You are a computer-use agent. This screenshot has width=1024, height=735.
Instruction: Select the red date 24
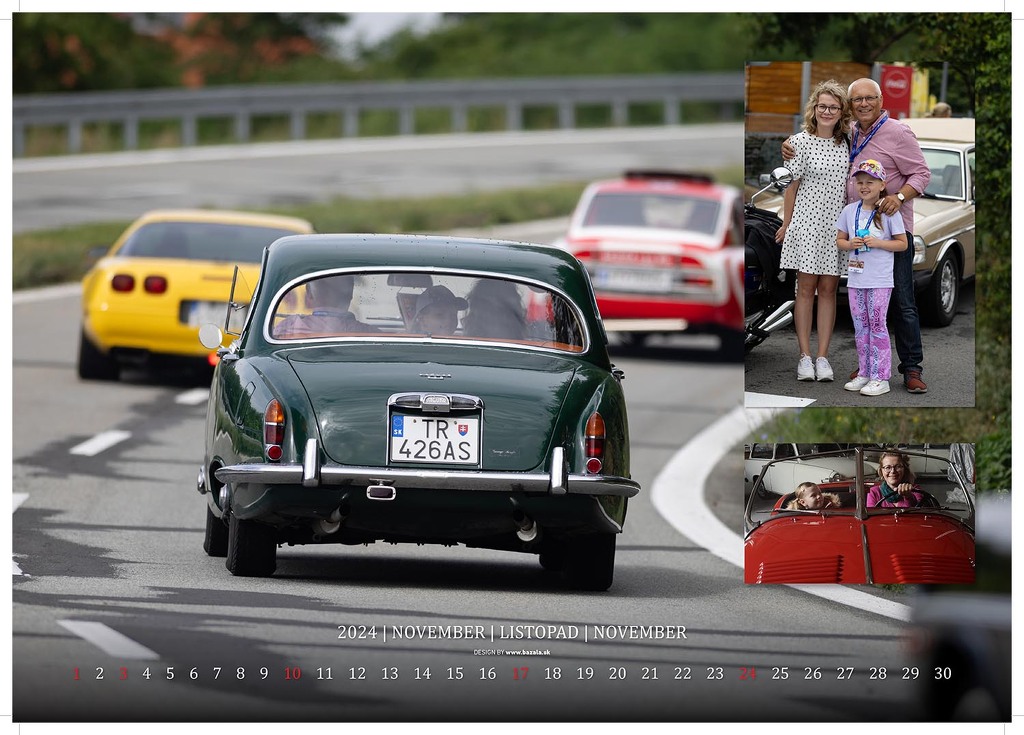[x=747, y=674]
